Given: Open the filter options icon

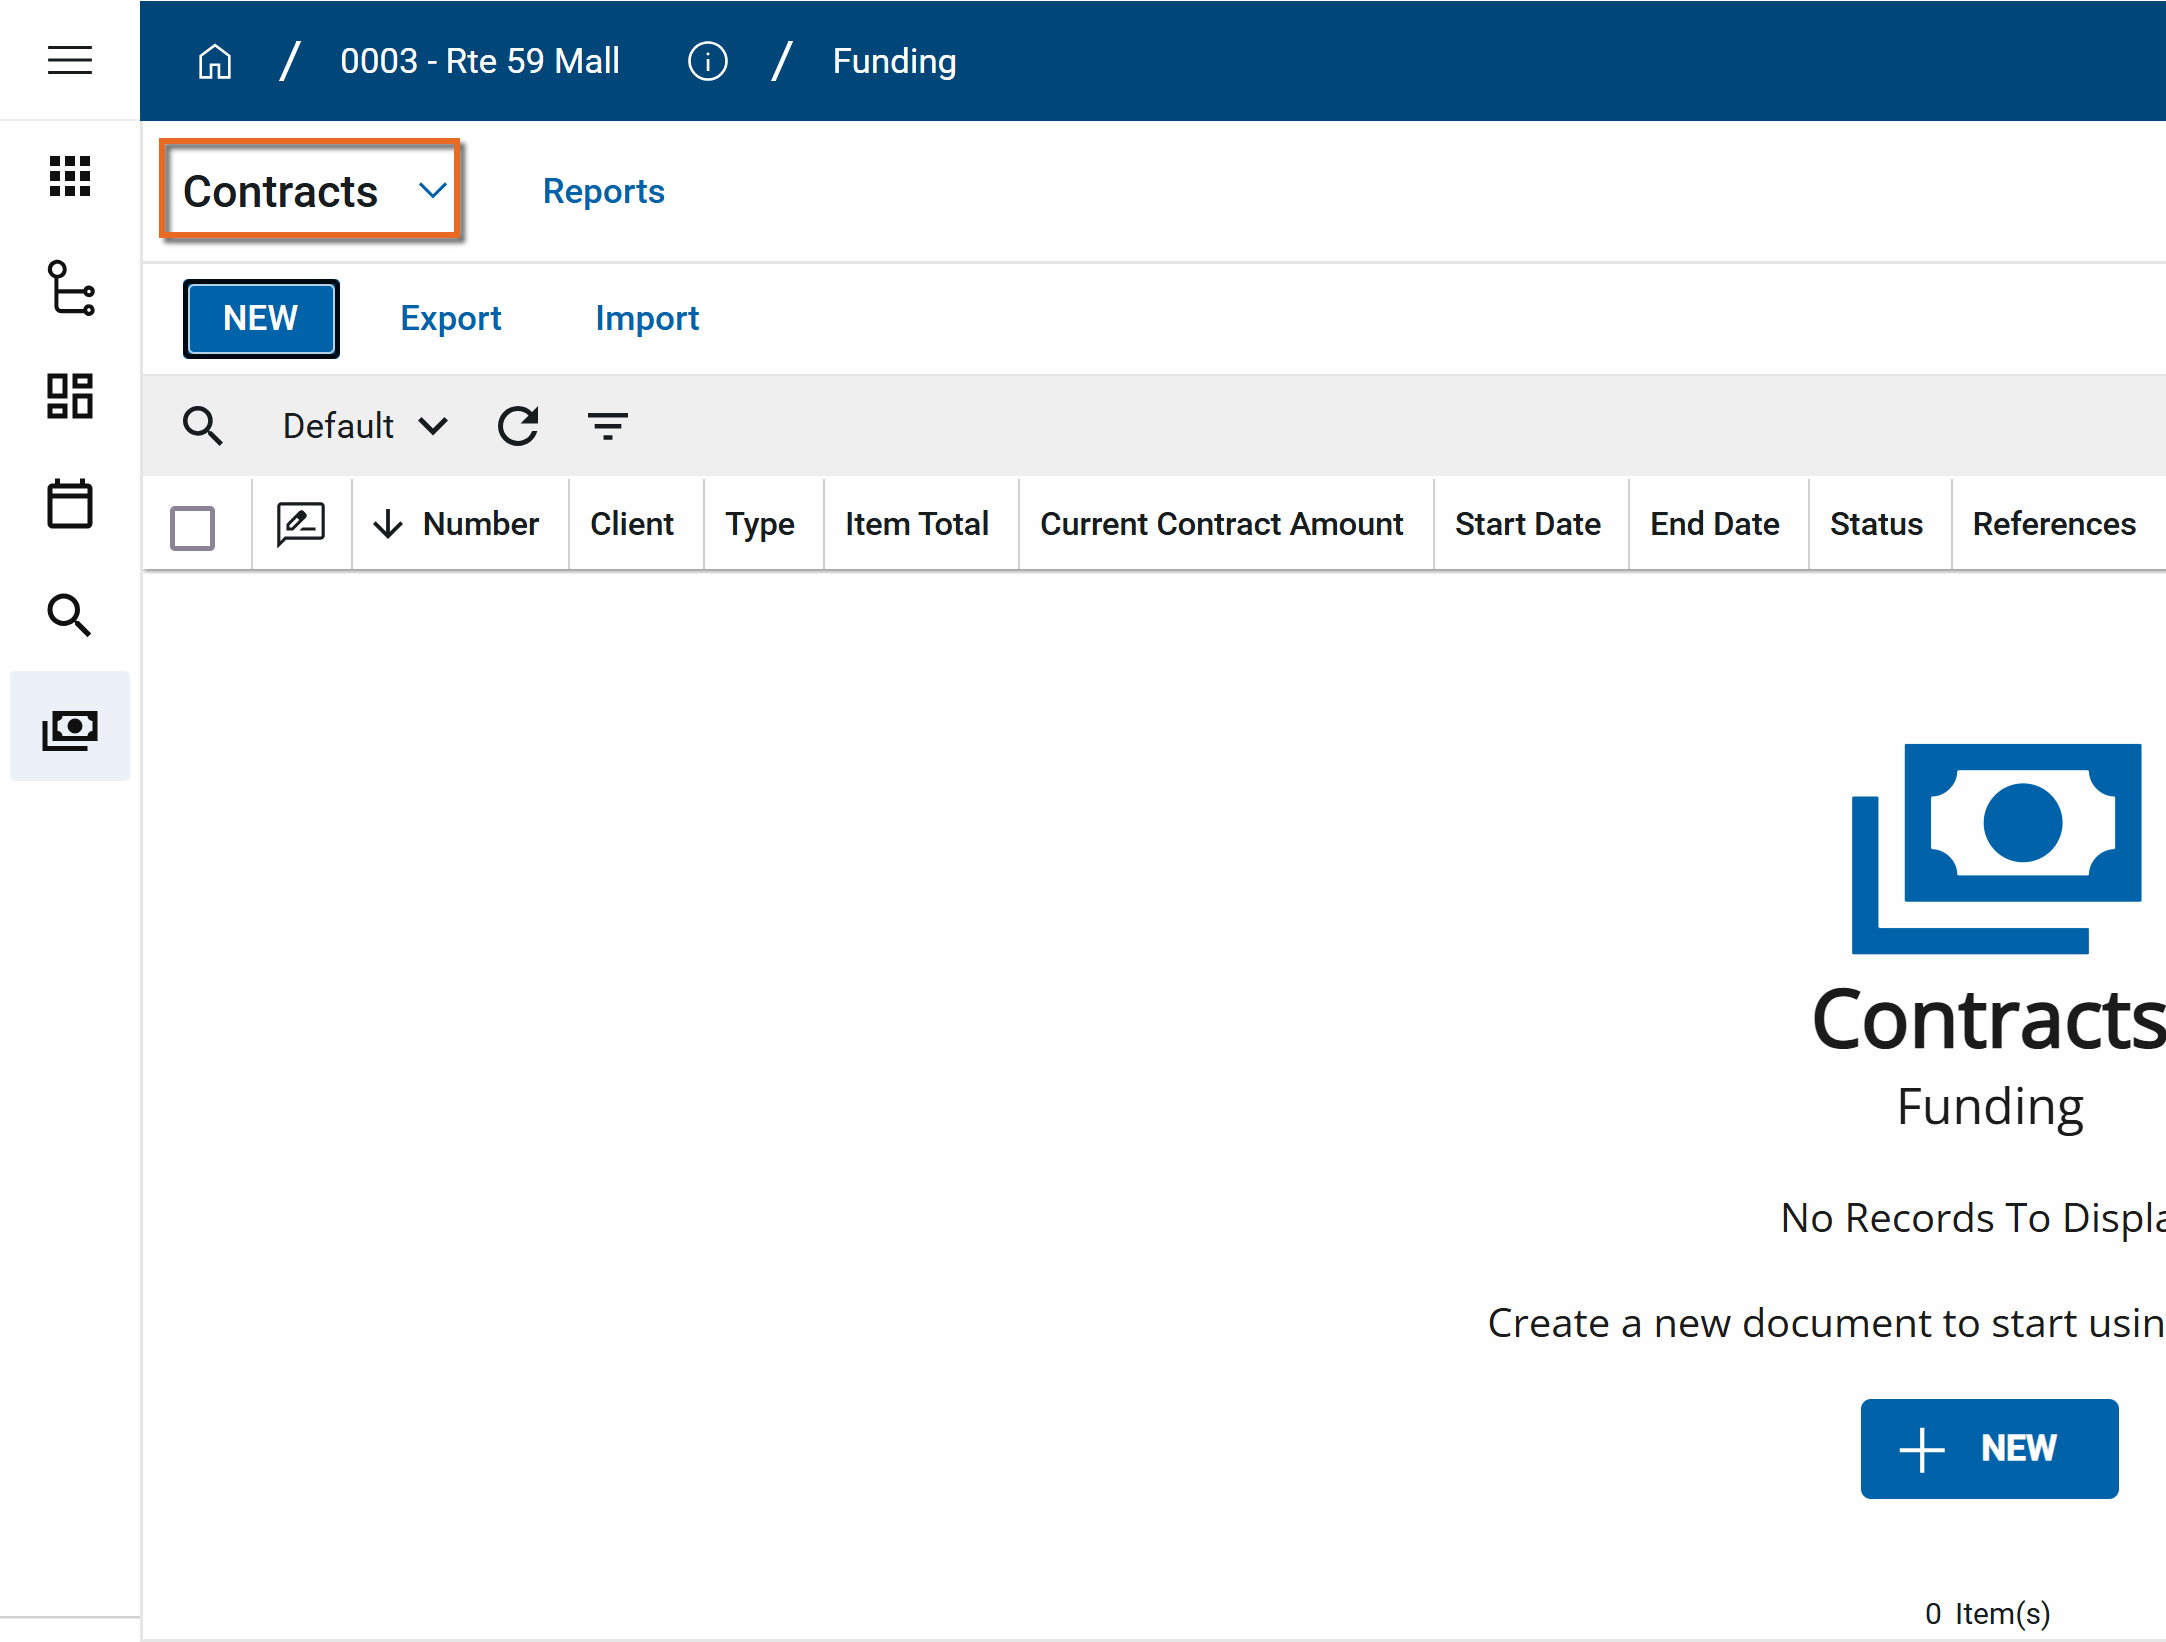Looking at the screenshot, I should coord(607,426).
